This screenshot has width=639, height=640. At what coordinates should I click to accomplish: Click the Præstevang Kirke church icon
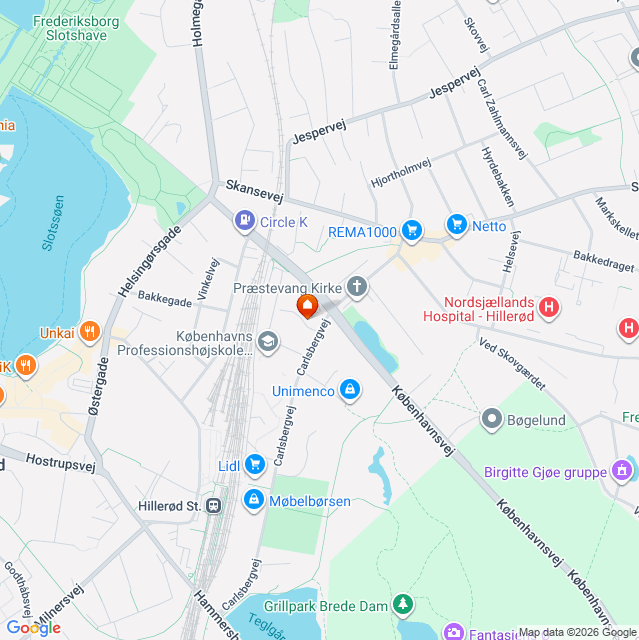point(357,286)
